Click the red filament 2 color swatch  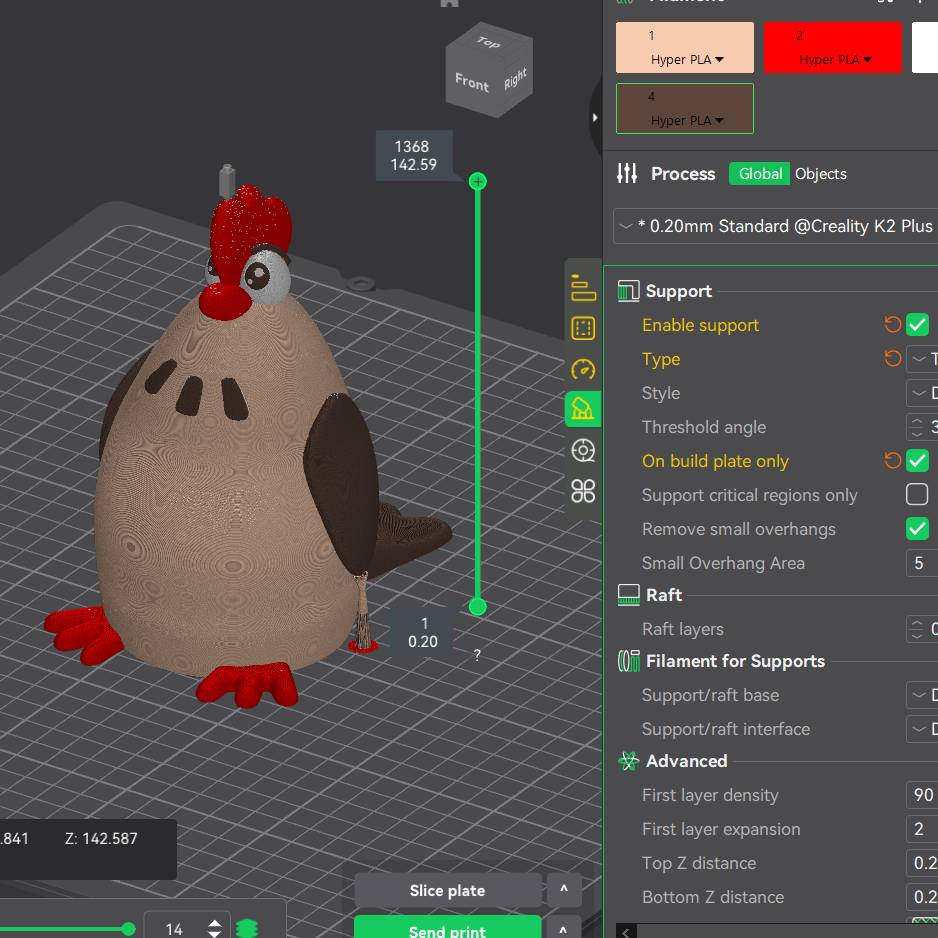pyautogui.click(x=832, y=47)
